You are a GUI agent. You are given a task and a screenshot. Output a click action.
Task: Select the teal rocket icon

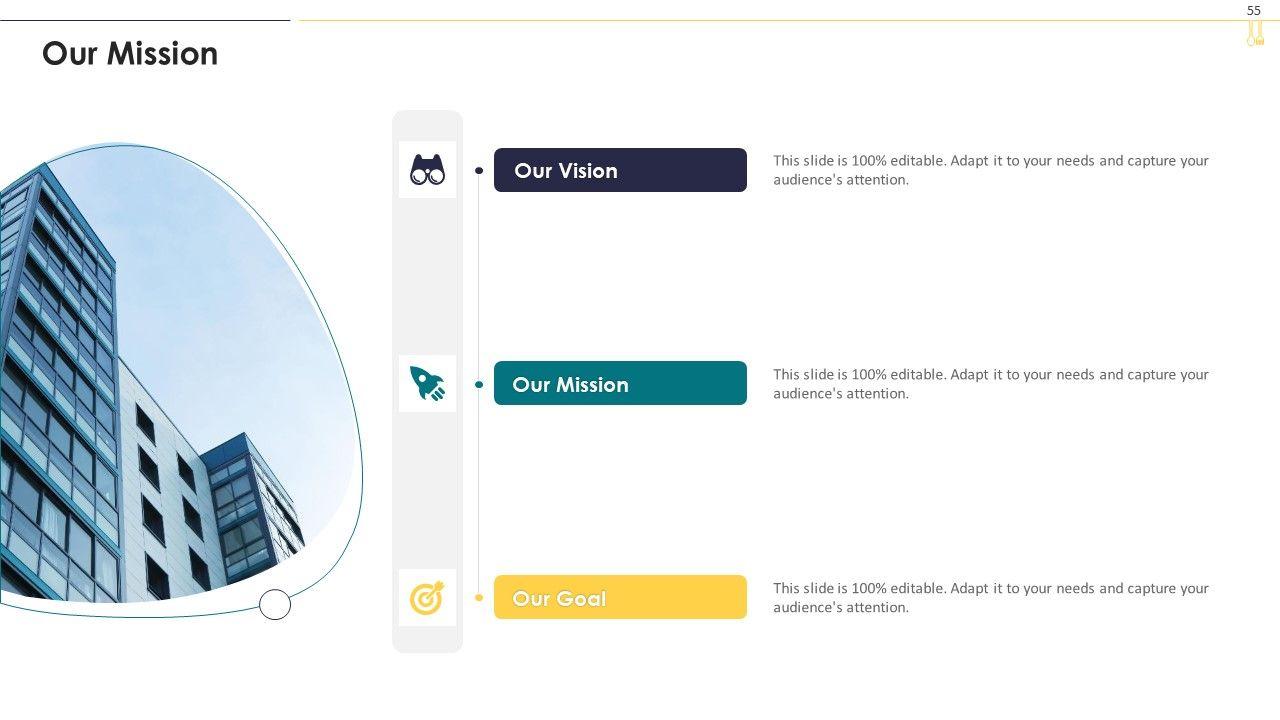point(427,383)
